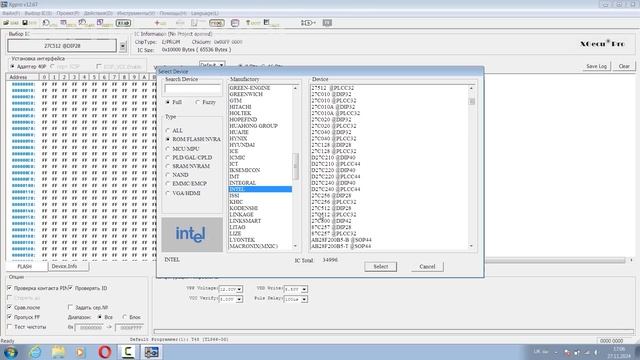Click the chip-with-arrows toolbar icon
The height and width of the screenshot is (360, 640).
tap(308, 23)
